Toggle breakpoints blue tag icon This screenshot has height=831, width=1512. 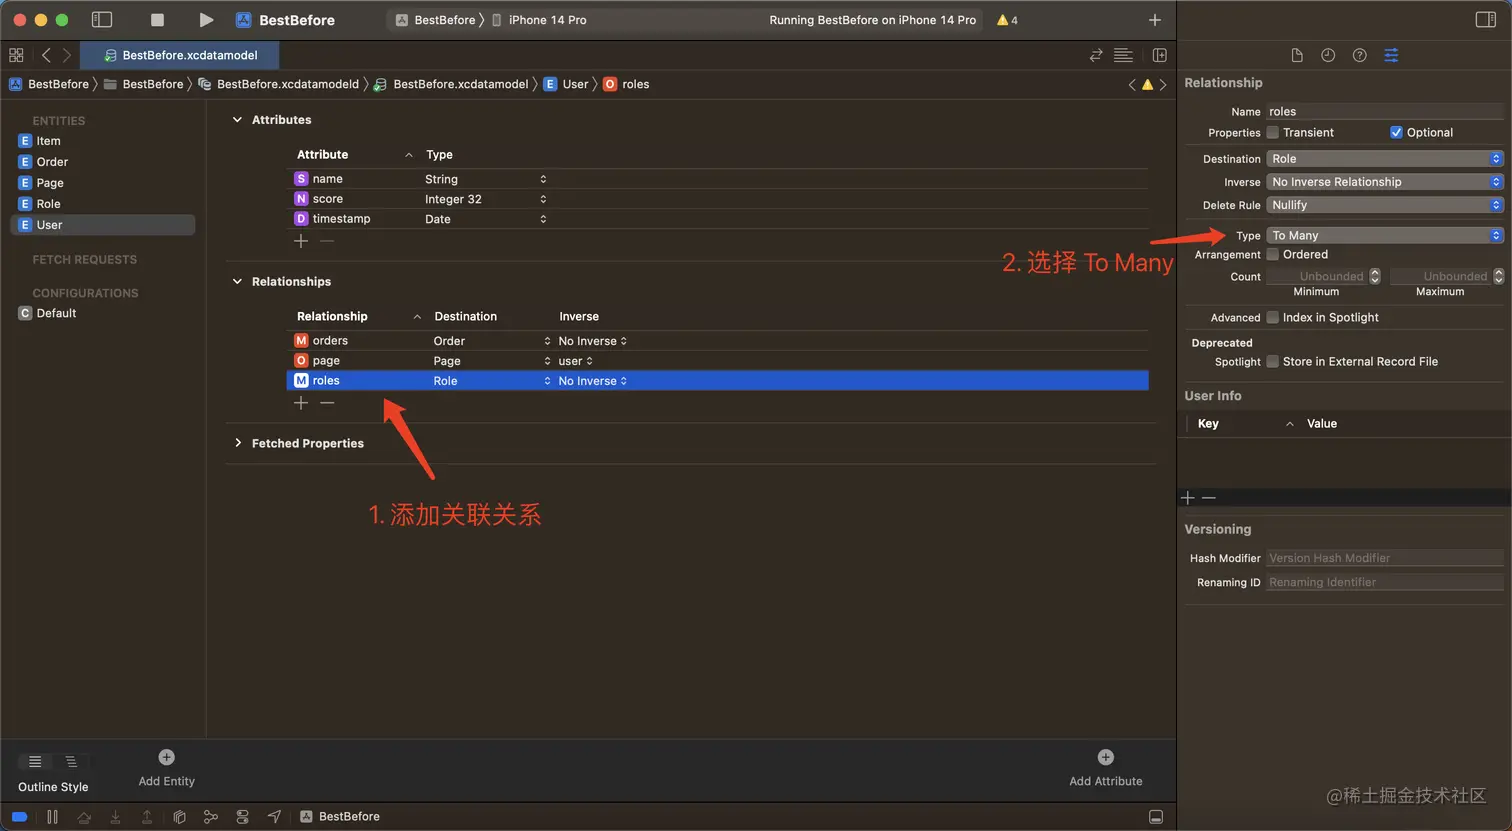click(x=19, y=816)
